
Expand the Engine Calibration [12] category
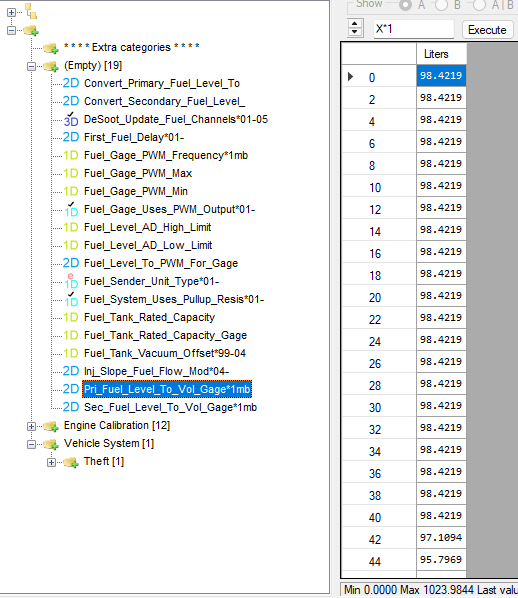coord(32,426)
